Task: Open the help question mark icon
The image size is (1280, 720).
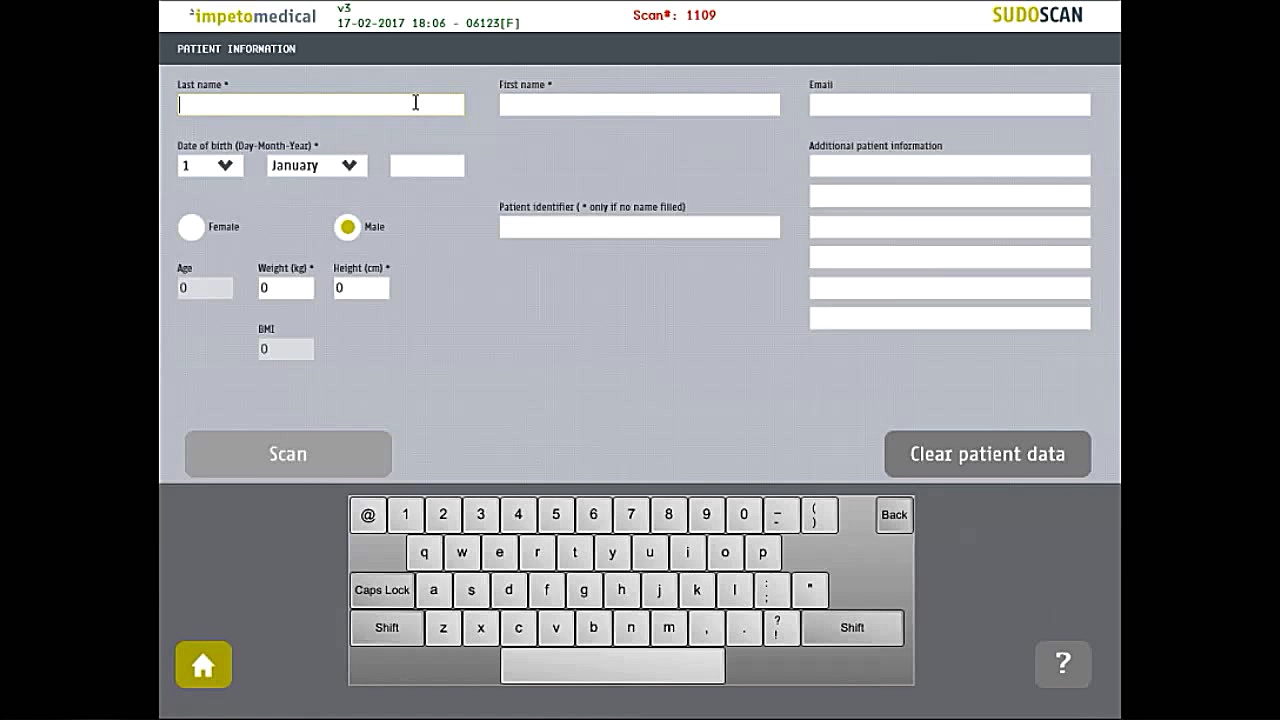Action: [1063, 663]
